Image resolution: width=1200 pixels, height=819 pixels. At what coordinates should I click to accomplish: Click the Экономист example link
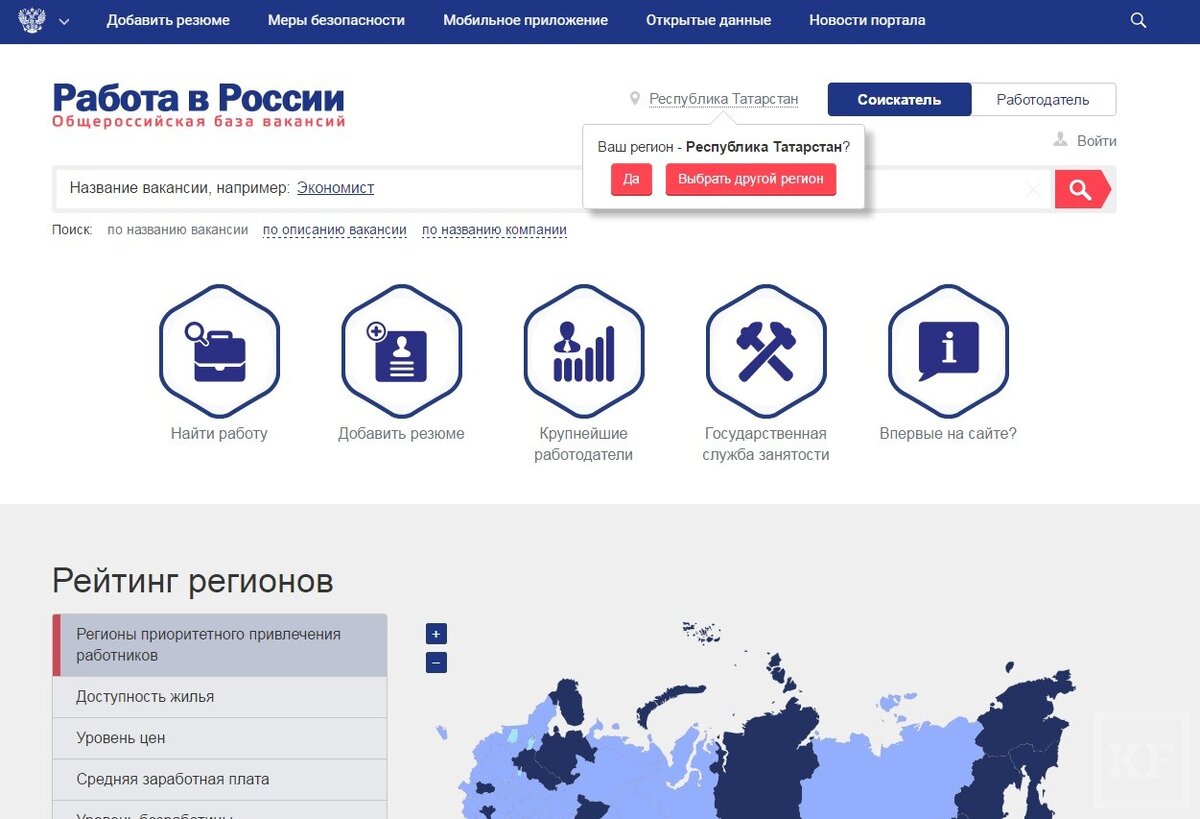335,188
